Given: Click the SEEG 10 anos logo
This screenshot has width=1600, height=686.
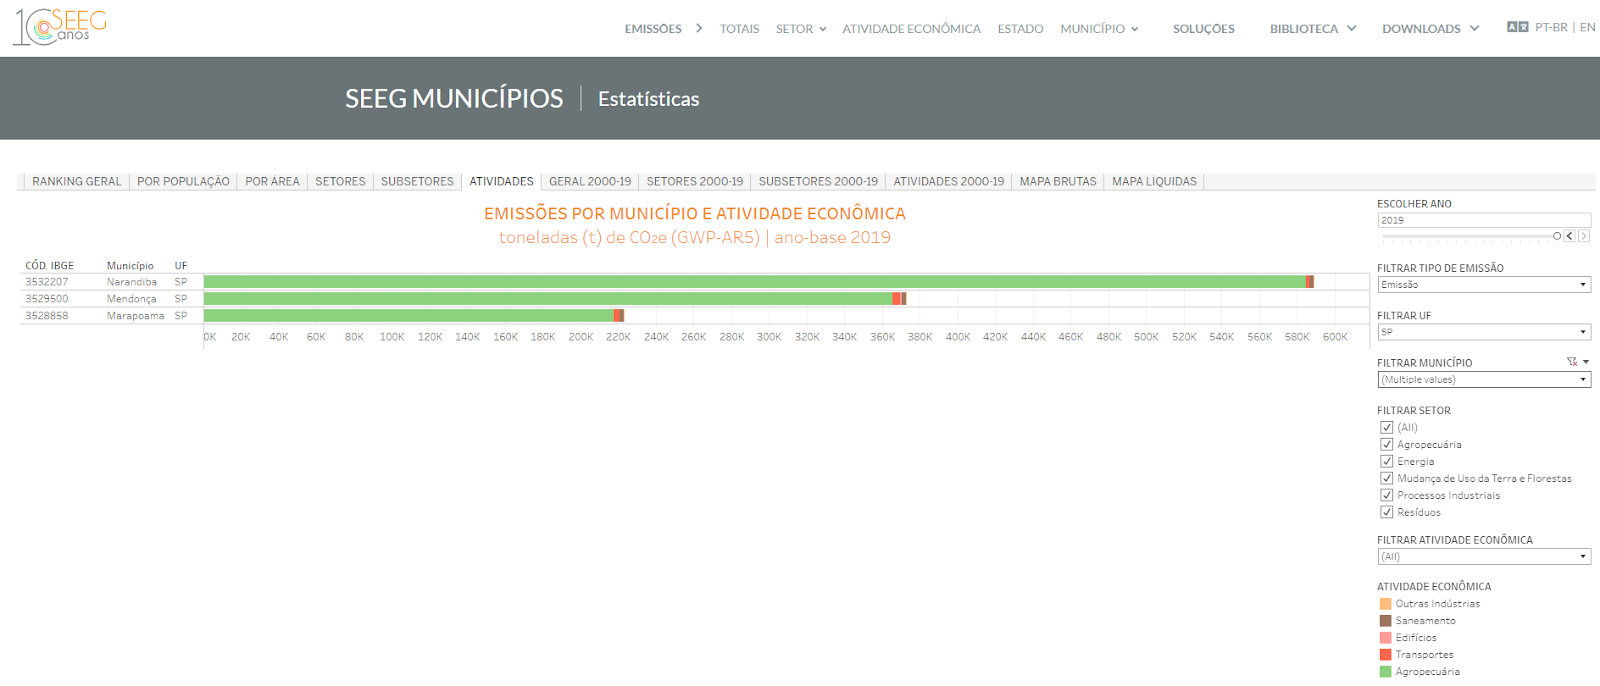Looking at the screenshot, I should point(60,27).
